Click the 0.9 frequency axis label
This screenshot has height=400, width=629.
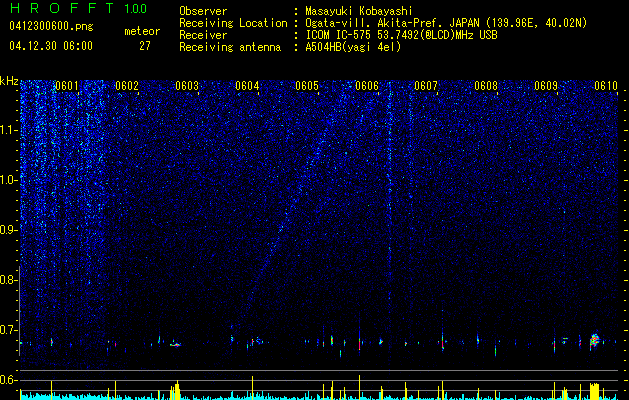pos(9,230)
